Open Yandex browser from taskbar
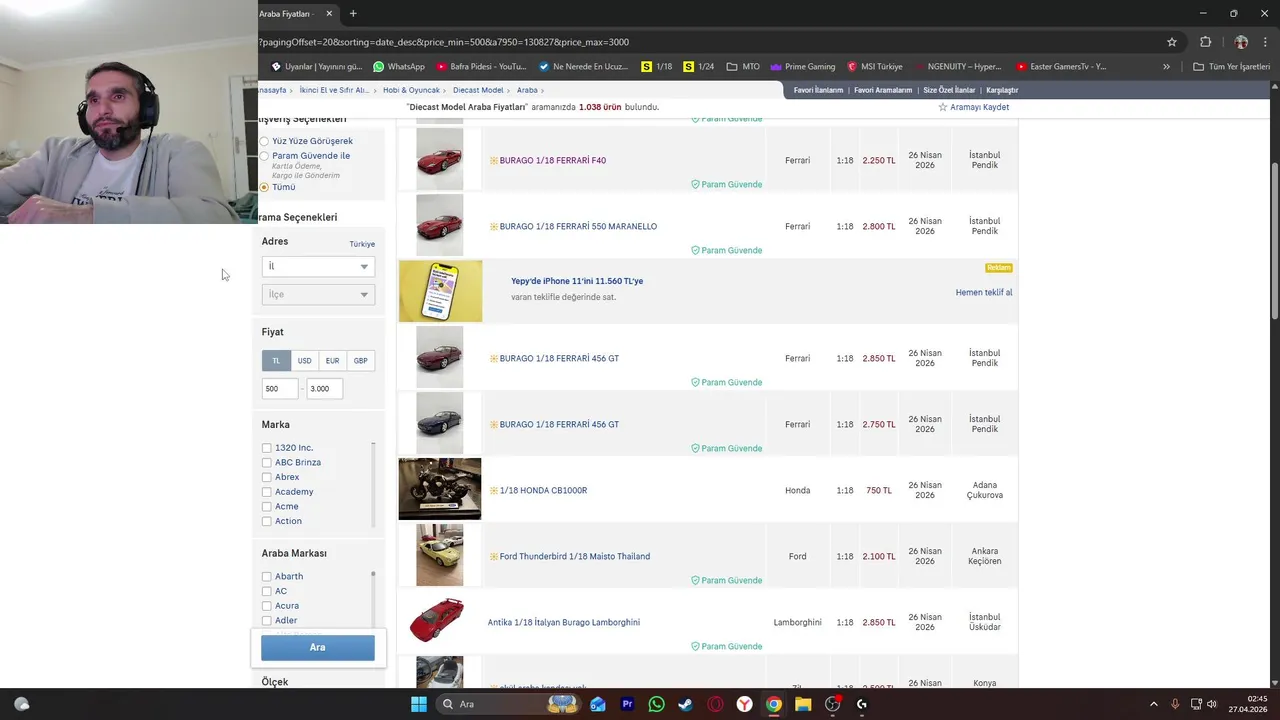 744,704
